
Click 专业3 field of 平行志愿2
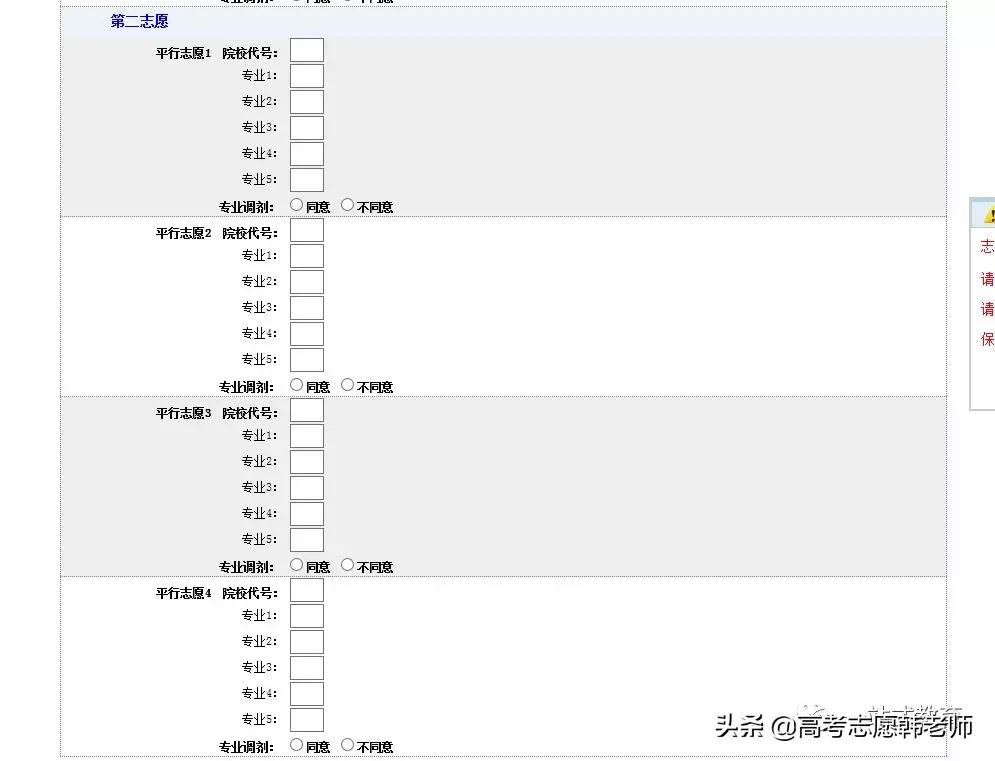coord(306,307)
